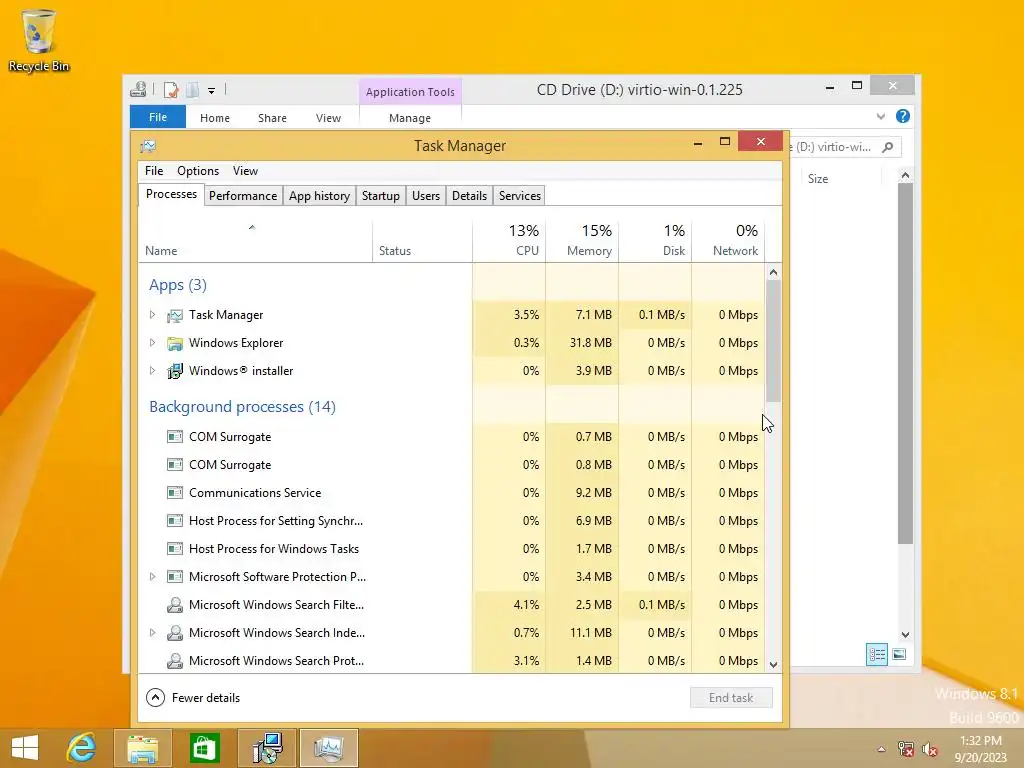Click the installer taskbar icon
Screen dimensions: 1024x768
[267, 748]
